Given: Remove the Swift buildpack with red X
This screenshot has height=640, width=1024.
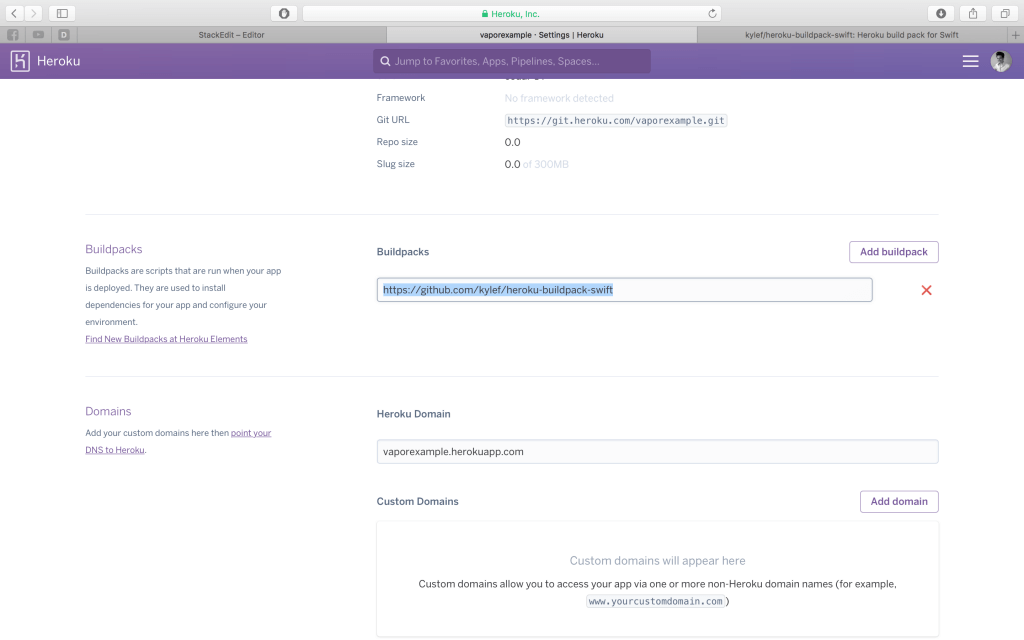Looking at the screenshot, I should pos(926,290).
